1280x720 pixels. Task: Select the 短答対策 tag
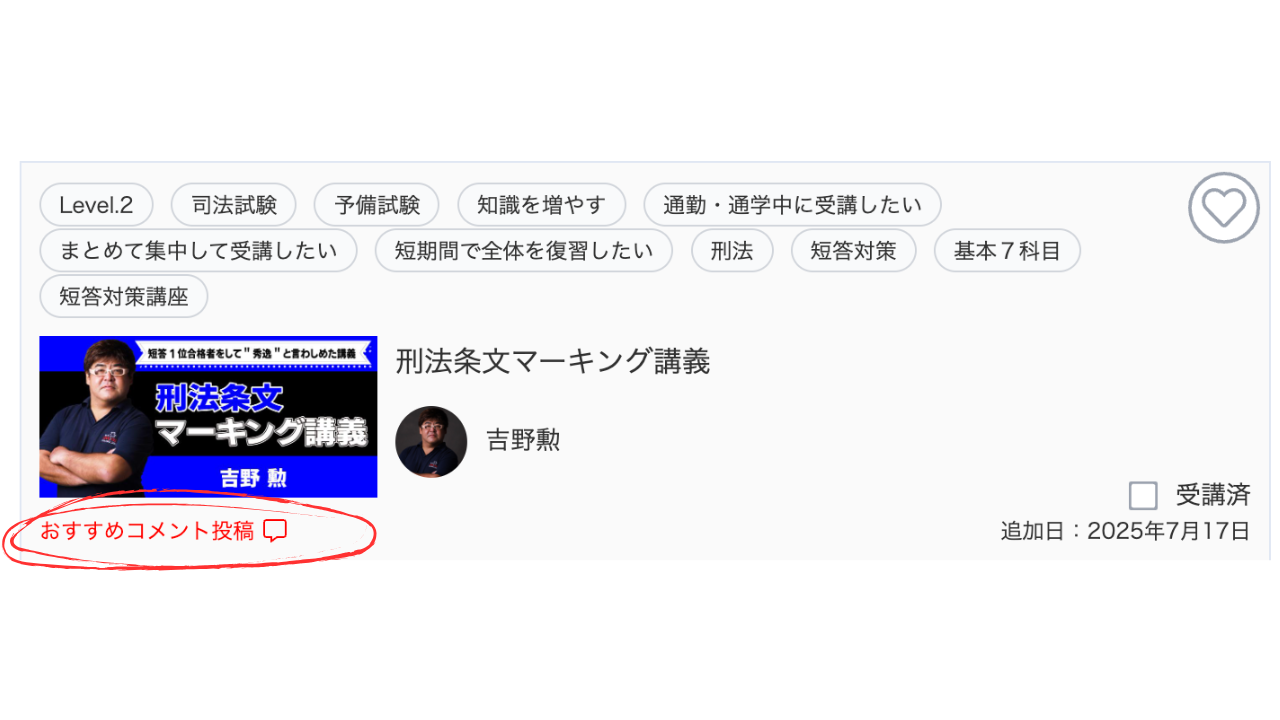point(853,251)
